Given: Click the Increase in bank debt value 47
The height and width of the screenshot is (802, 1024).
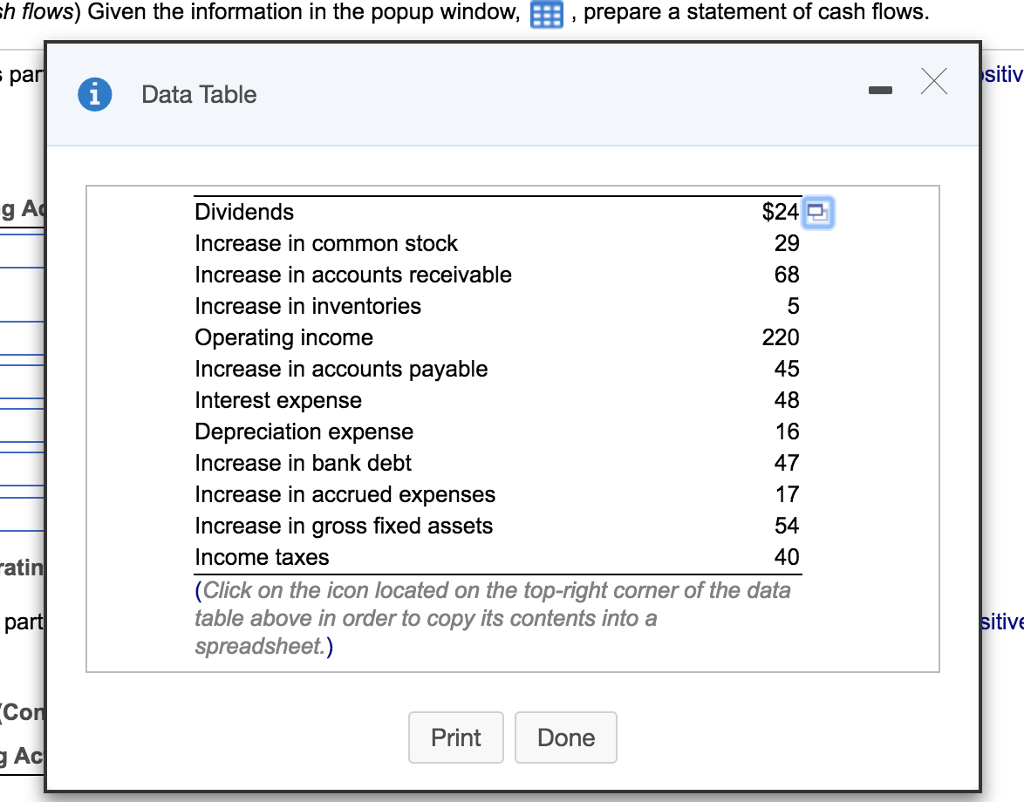Looking at the screenshot, I should pyautogui.click(x=788, y=462).
